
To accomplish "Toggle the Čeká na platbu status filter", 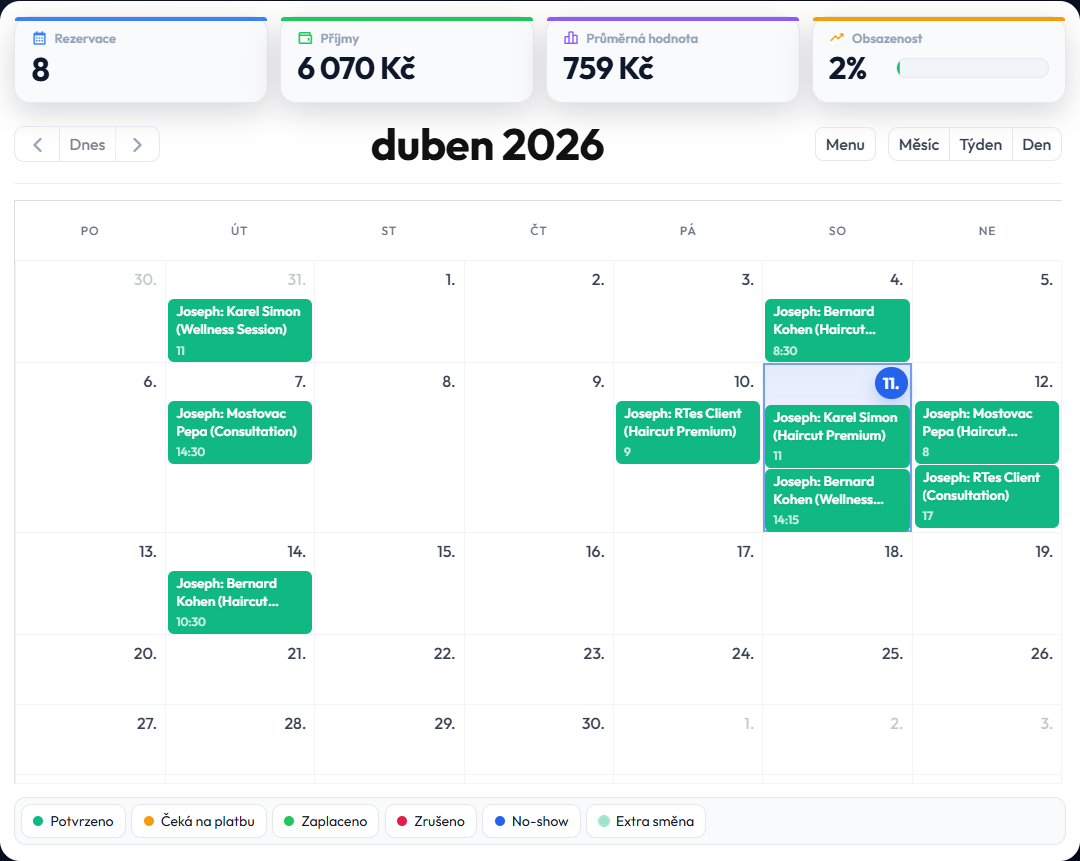I will (199, 821).
